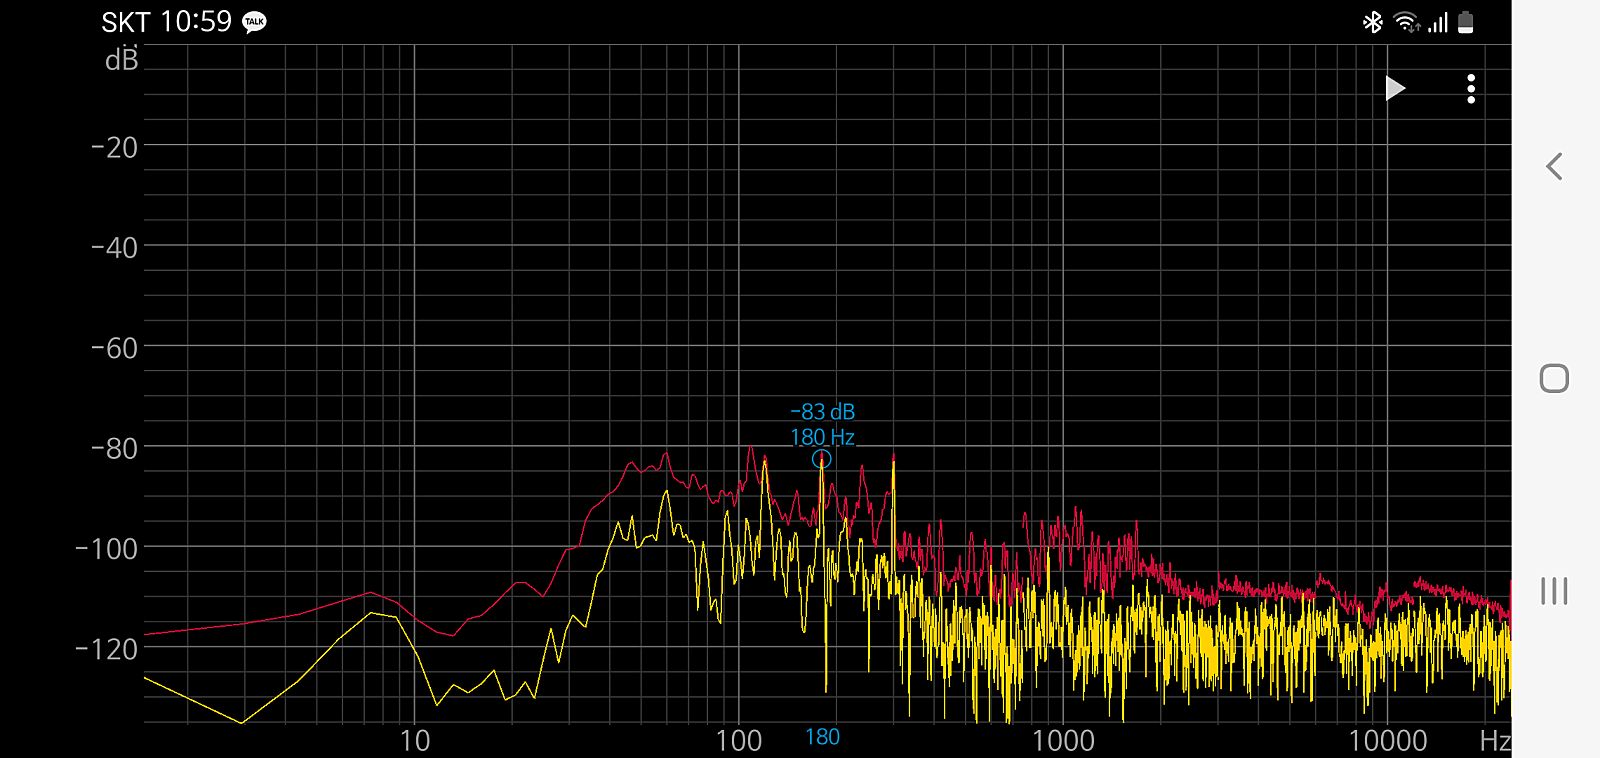Tap the '-120' dB axis label
Viewport: 1600px width, 758px height.
click(107, 648)
